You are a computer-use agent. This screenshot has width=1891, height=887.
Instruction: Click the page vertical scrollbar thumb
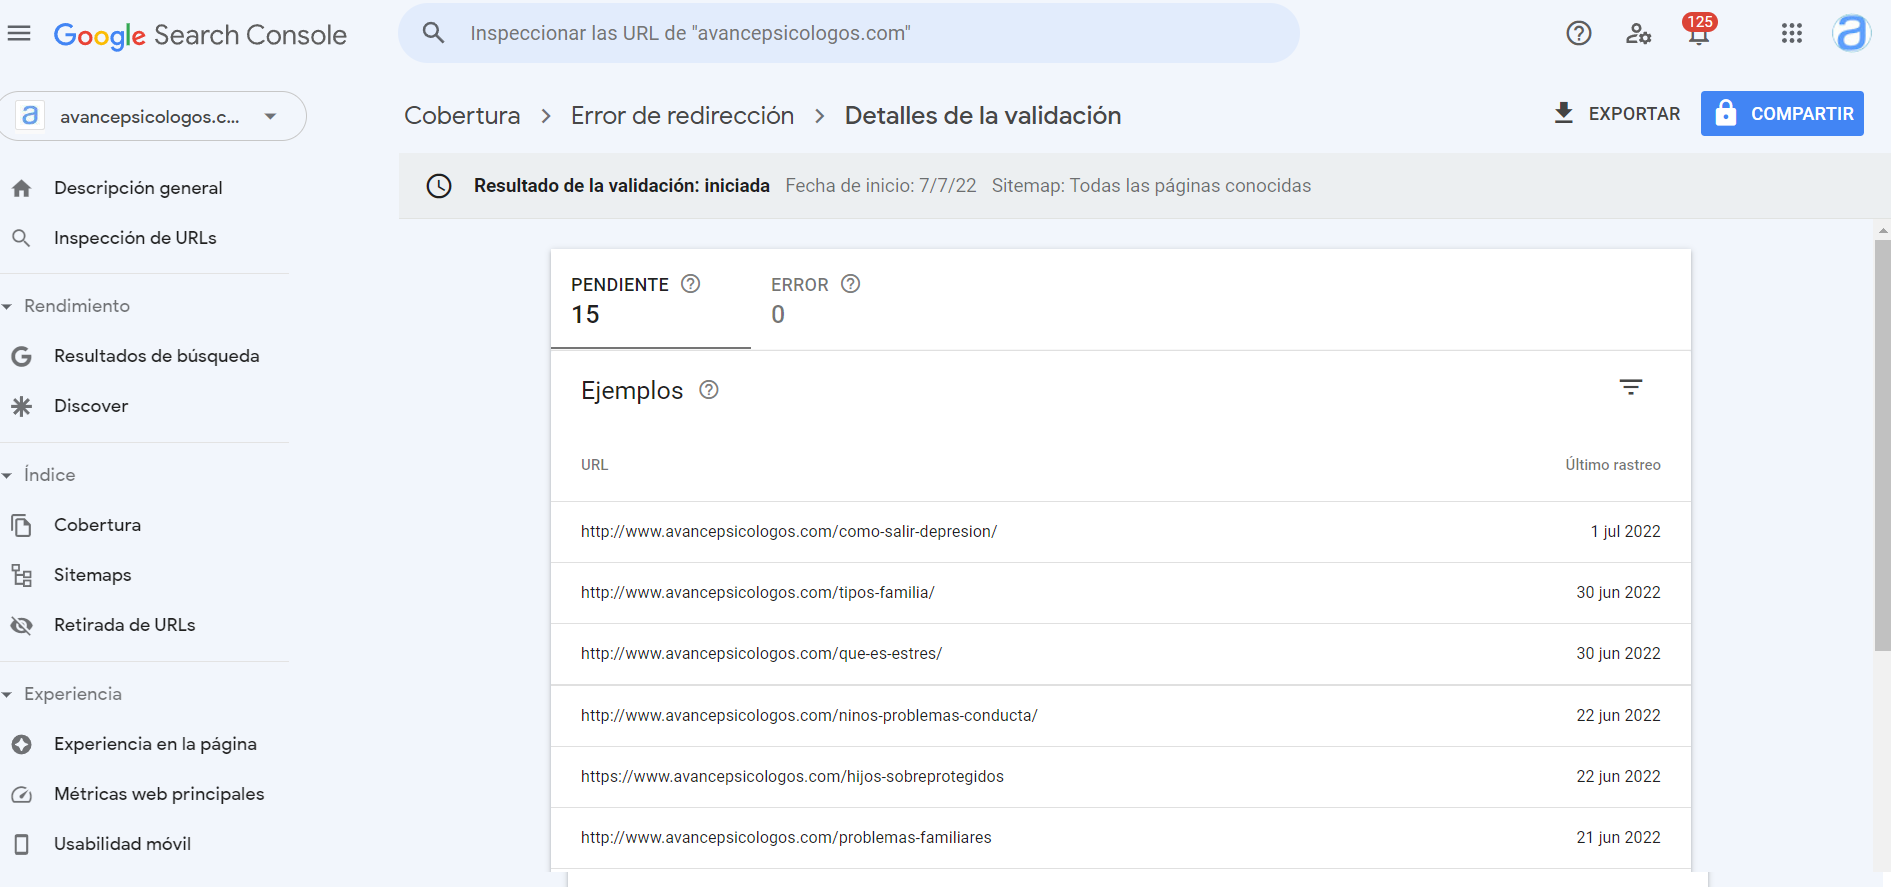[x=1883, y=445]
